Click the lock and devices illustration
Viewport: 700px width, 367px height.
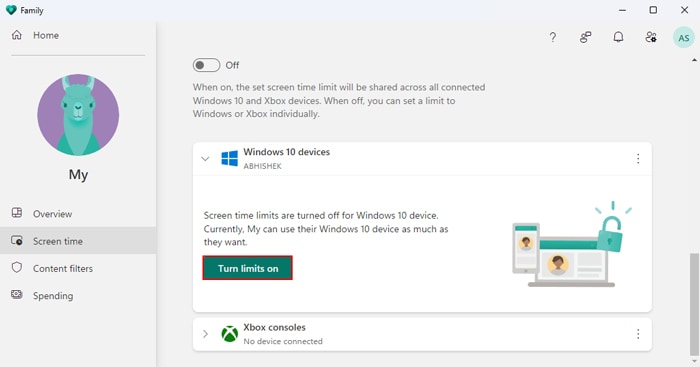572,244
